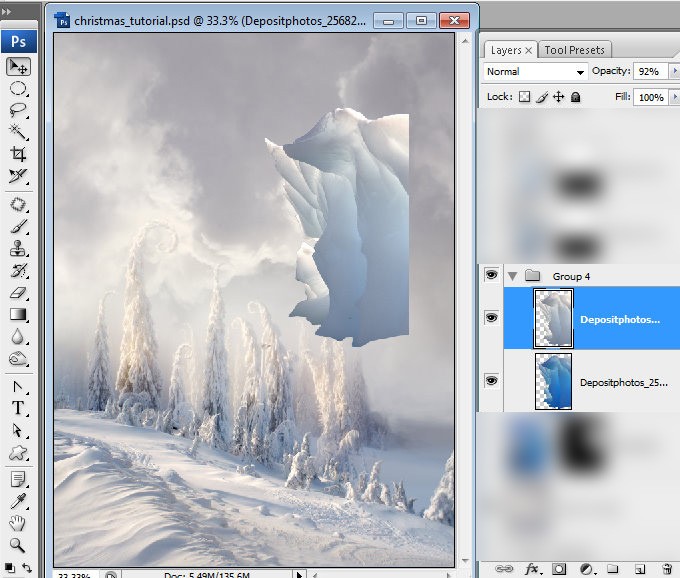Select the Eraser tool
Image resolution: width=680 pixels, height=578 pixels.
pyautogui.click(x=18, y=293)
